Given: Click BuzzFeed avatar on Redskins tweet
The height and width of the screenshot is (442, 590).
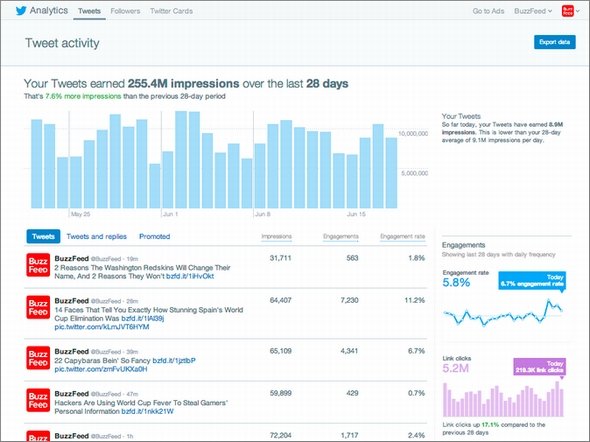Looking at the screenshot, I should (x=38, y=265).
